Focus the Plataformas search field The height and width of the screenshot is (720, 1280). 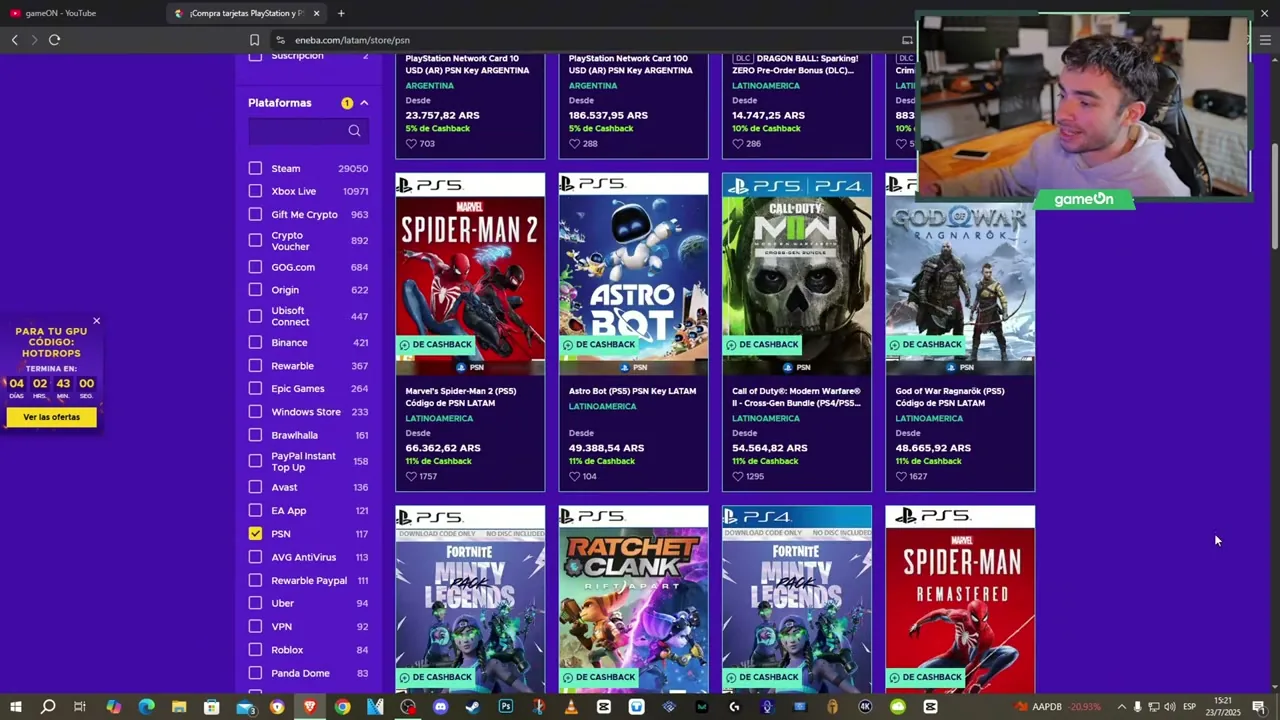click(308, 131)
